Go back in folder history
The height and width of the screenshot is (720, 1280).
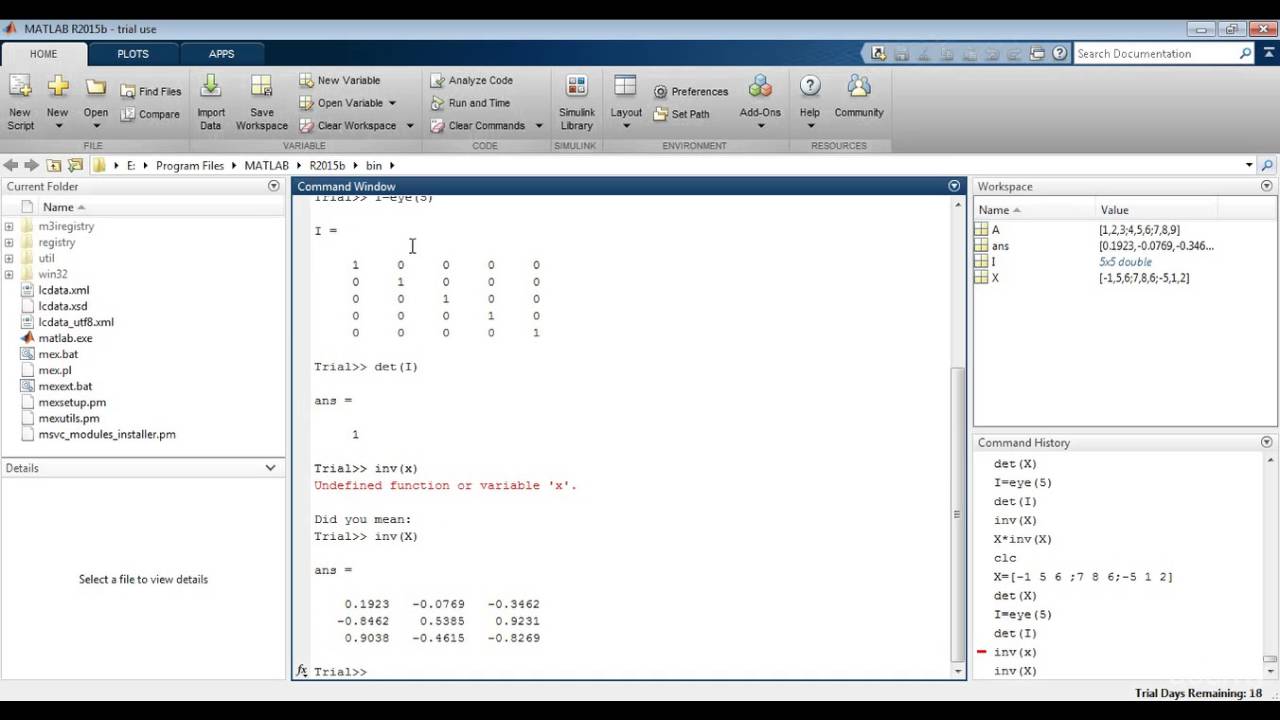click(x=11, y=165)
